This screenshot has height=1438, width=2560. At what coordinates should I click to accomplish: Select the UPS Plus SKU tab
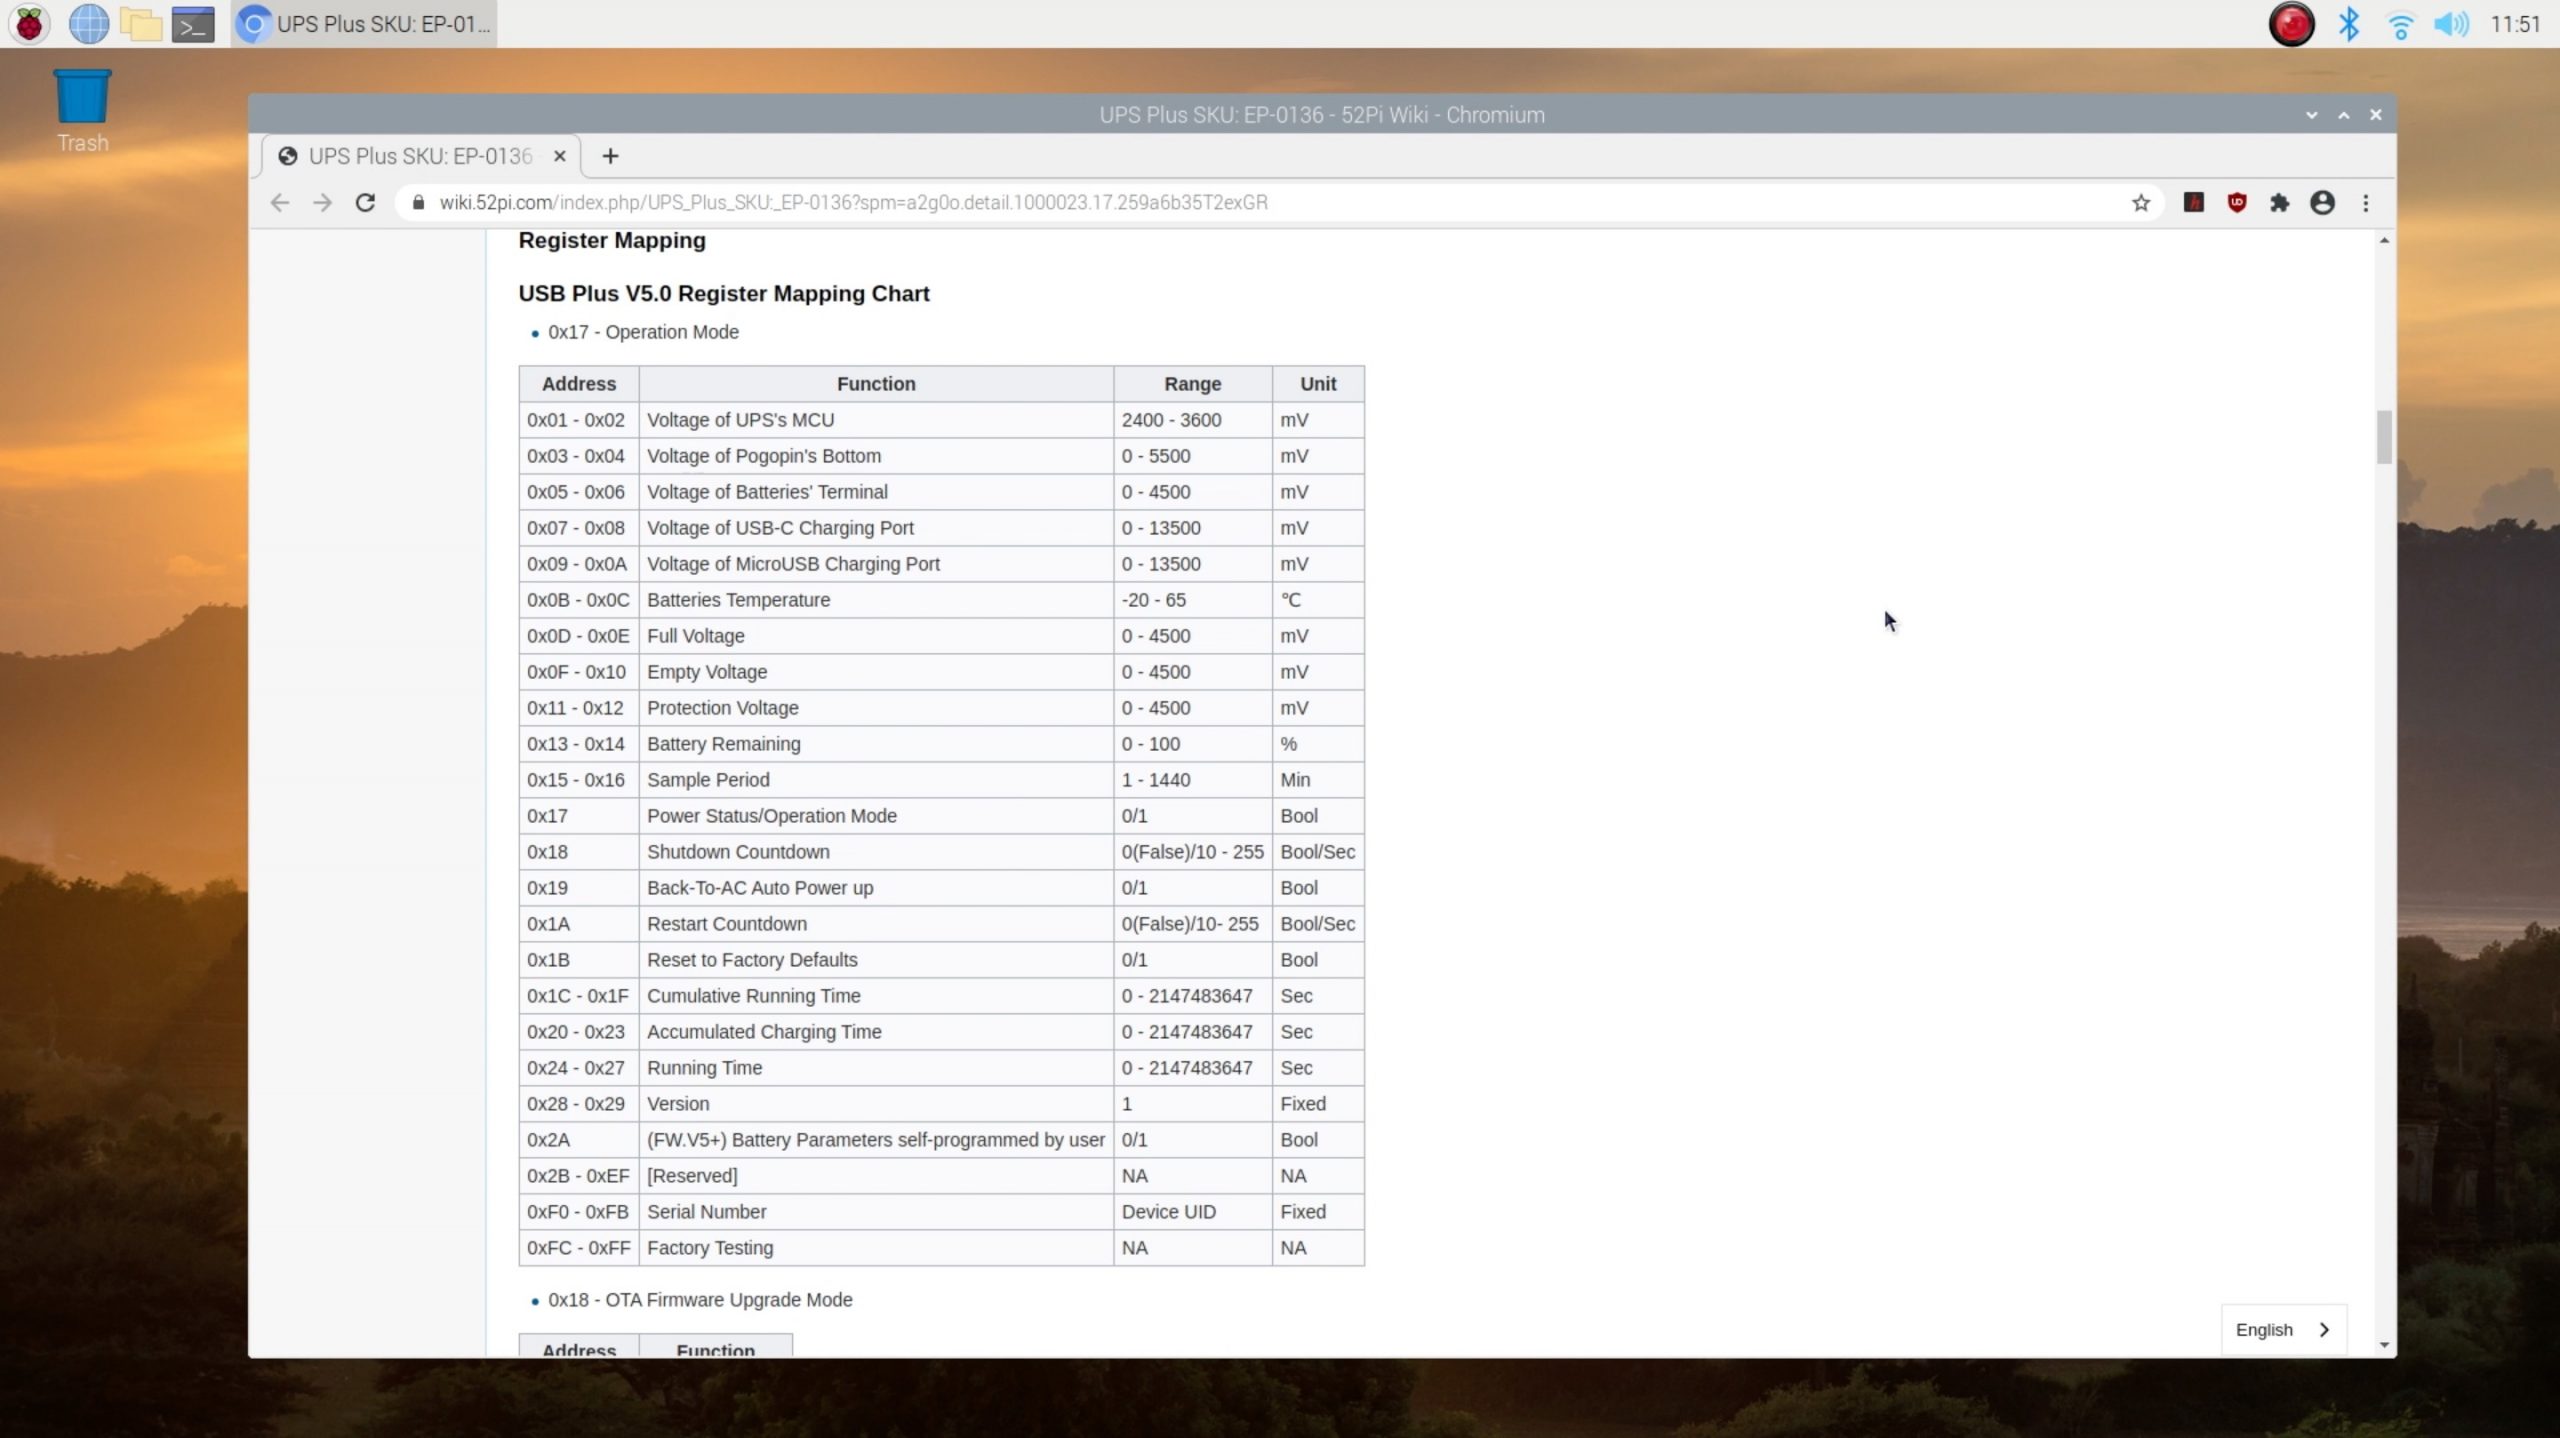[x=420, y=156]
